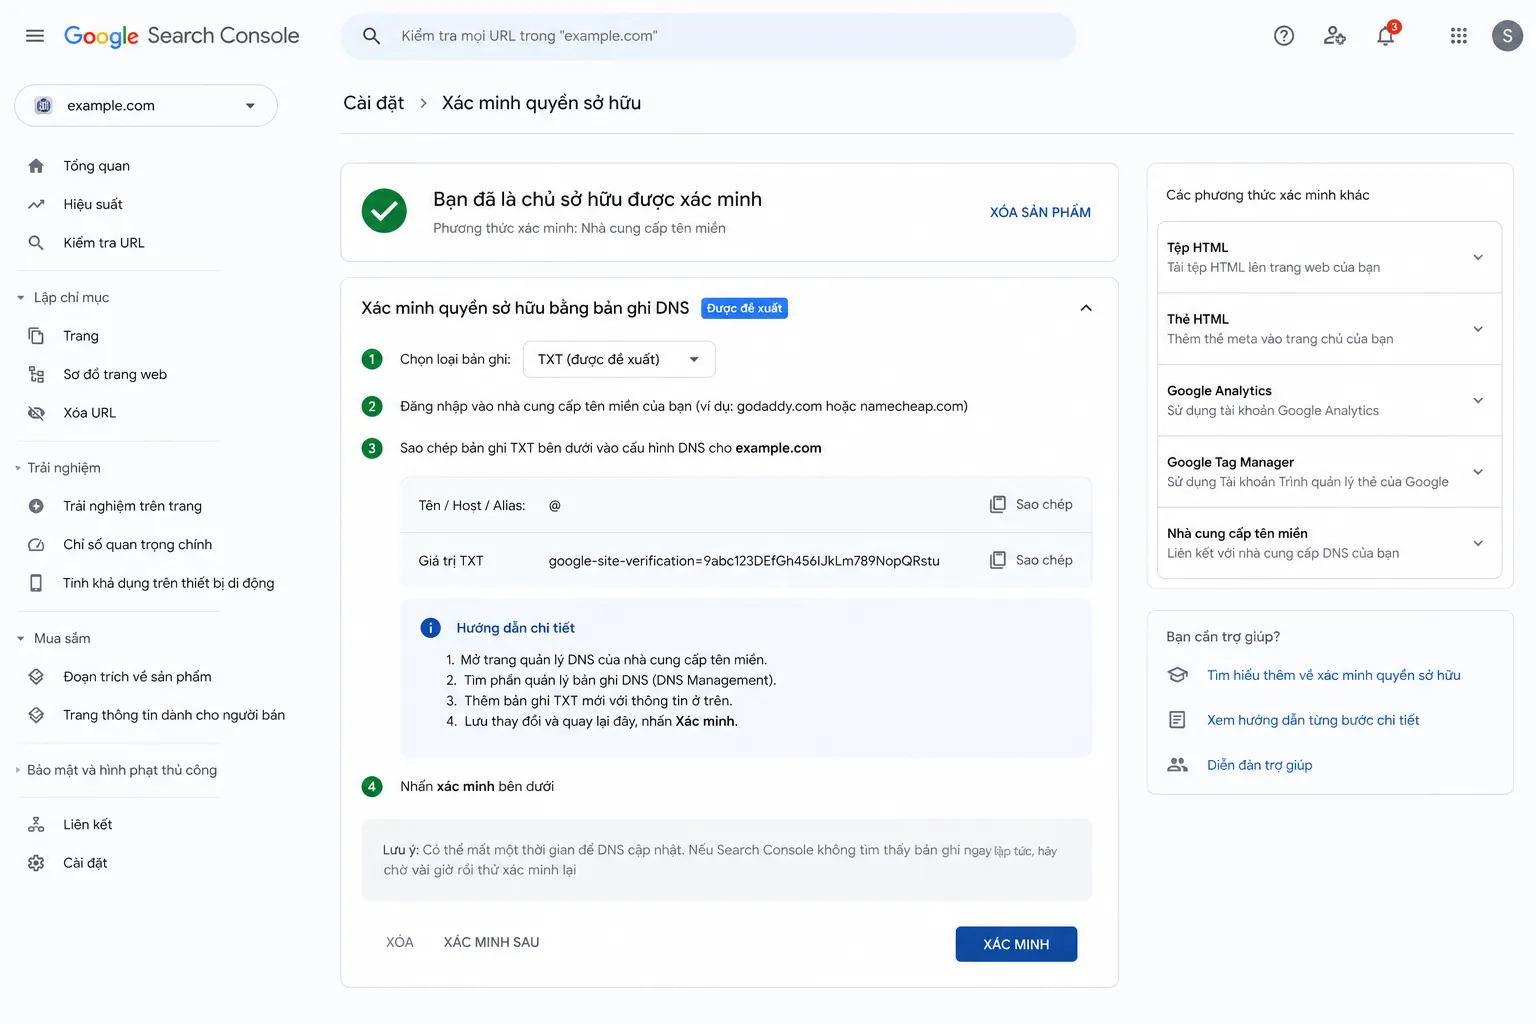This screenshot has height=1024, width=1536.
Task: Click the Trải nghiệm trên trang icon
Action: (x=36, y=506)
